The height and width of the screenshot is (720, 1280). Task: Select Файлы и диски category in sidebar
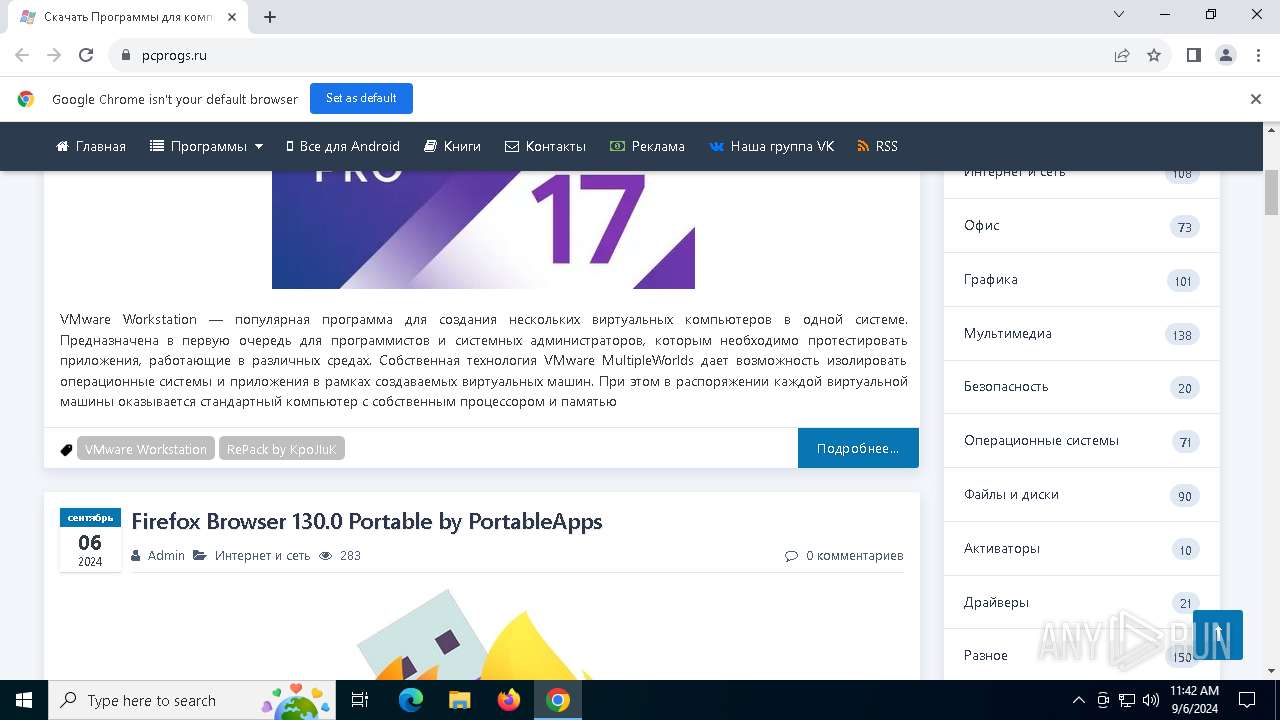[x=1082, y=495]
